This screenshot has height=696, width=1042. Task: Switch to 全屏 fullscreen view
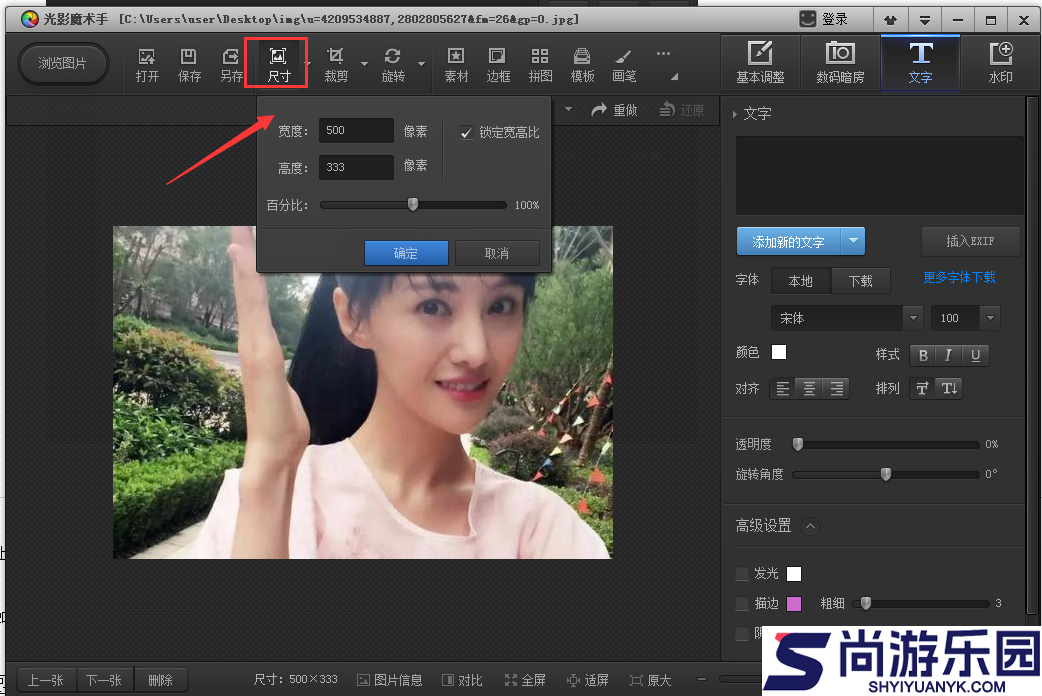coord(525,680)
